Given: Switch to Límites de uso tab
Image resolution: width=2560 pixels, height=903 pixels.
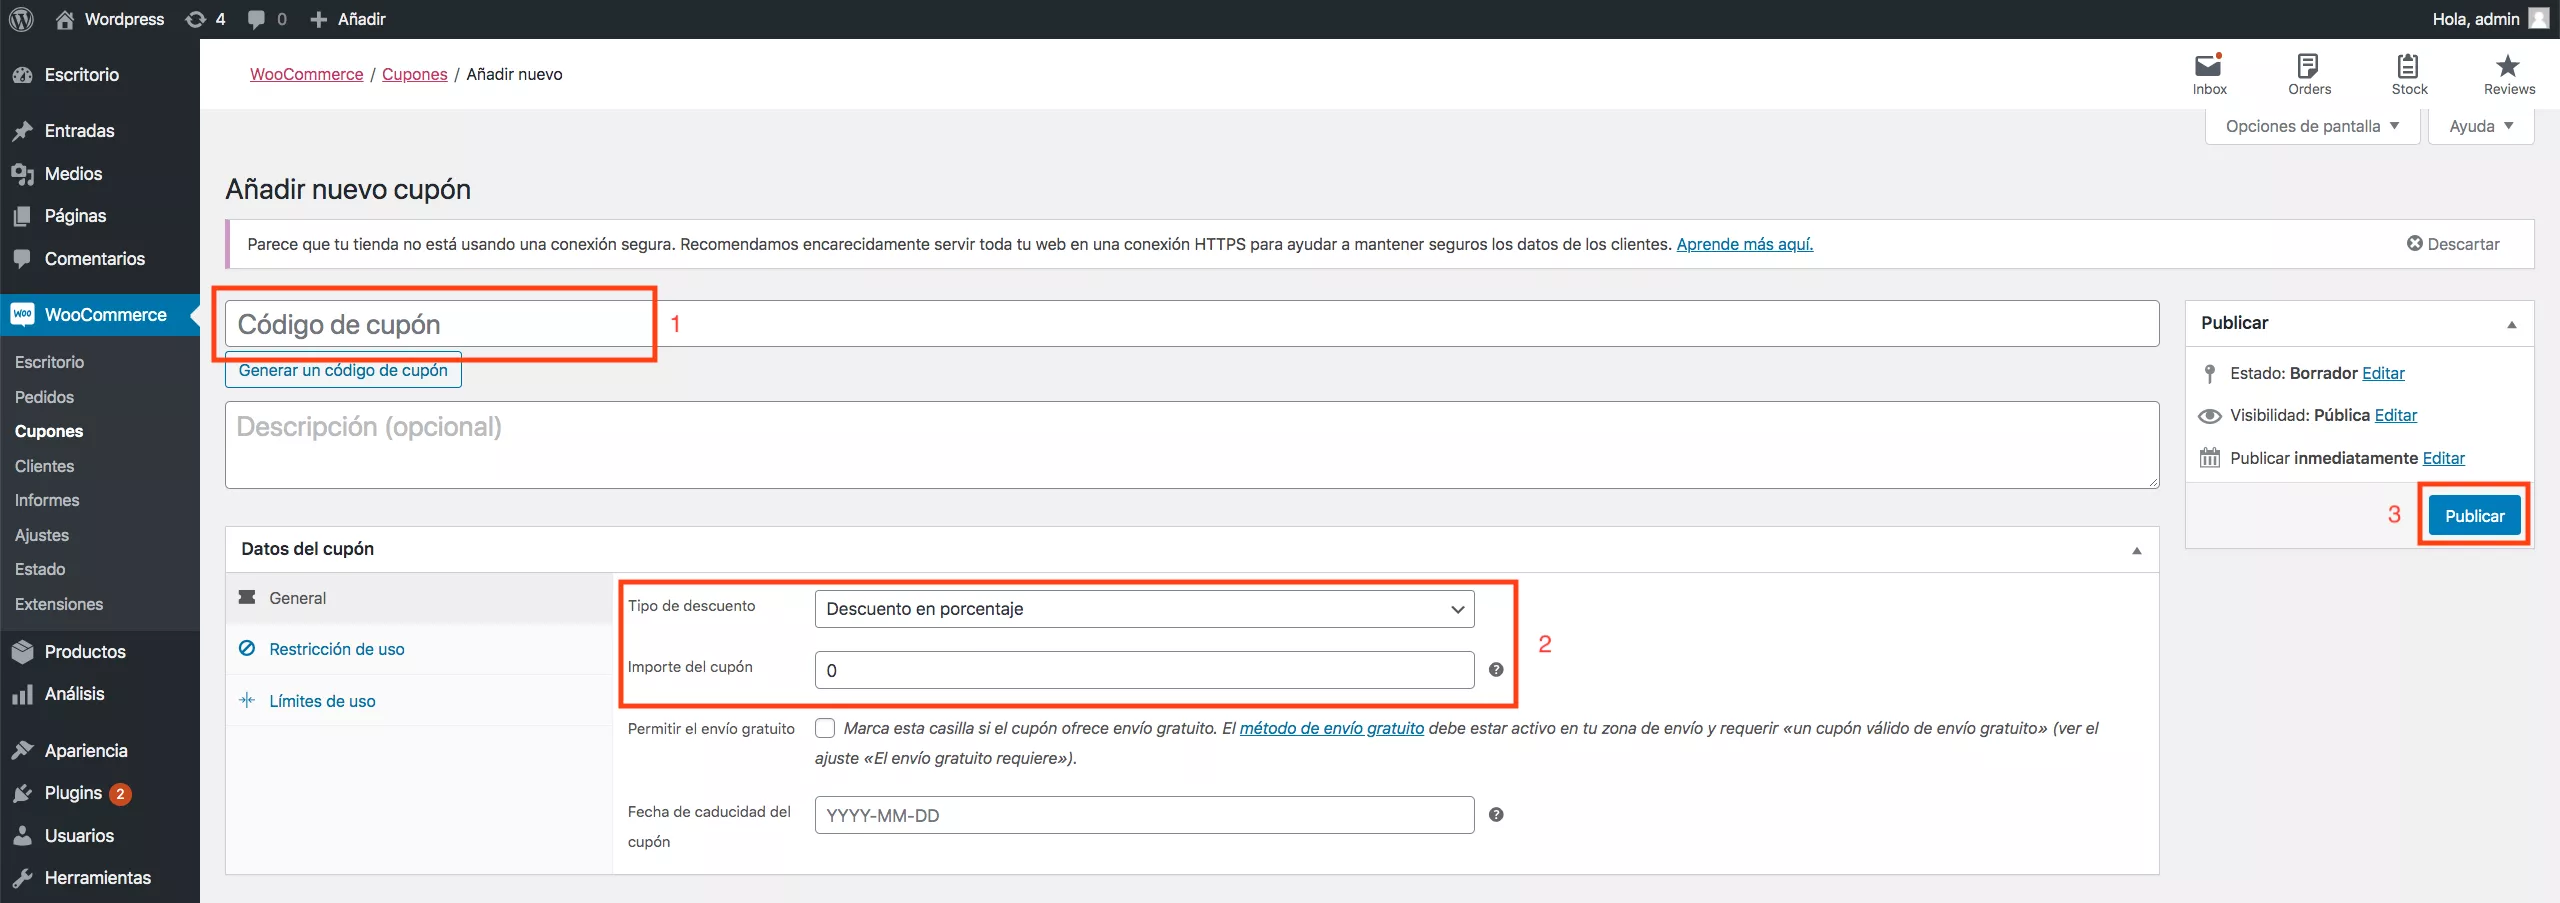Looking at the screenshot, I should [419, 701].
